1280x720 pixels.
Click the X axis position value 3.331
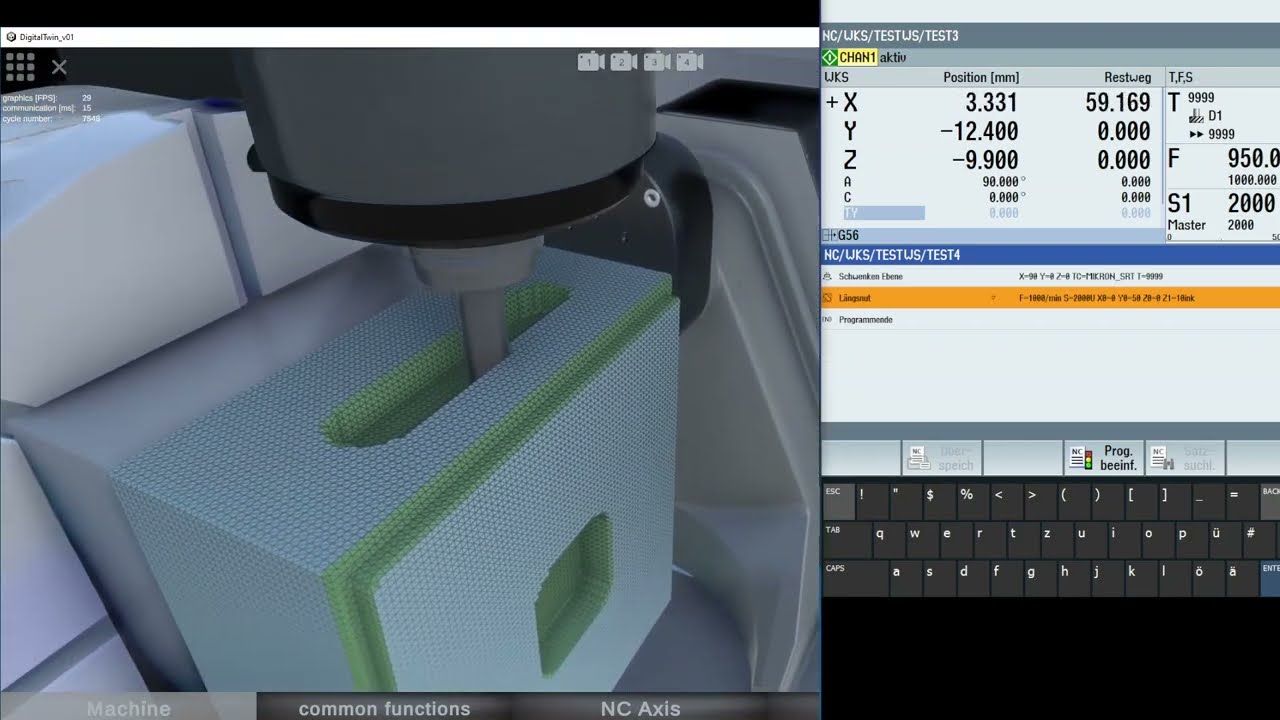[x=991, y=102]
